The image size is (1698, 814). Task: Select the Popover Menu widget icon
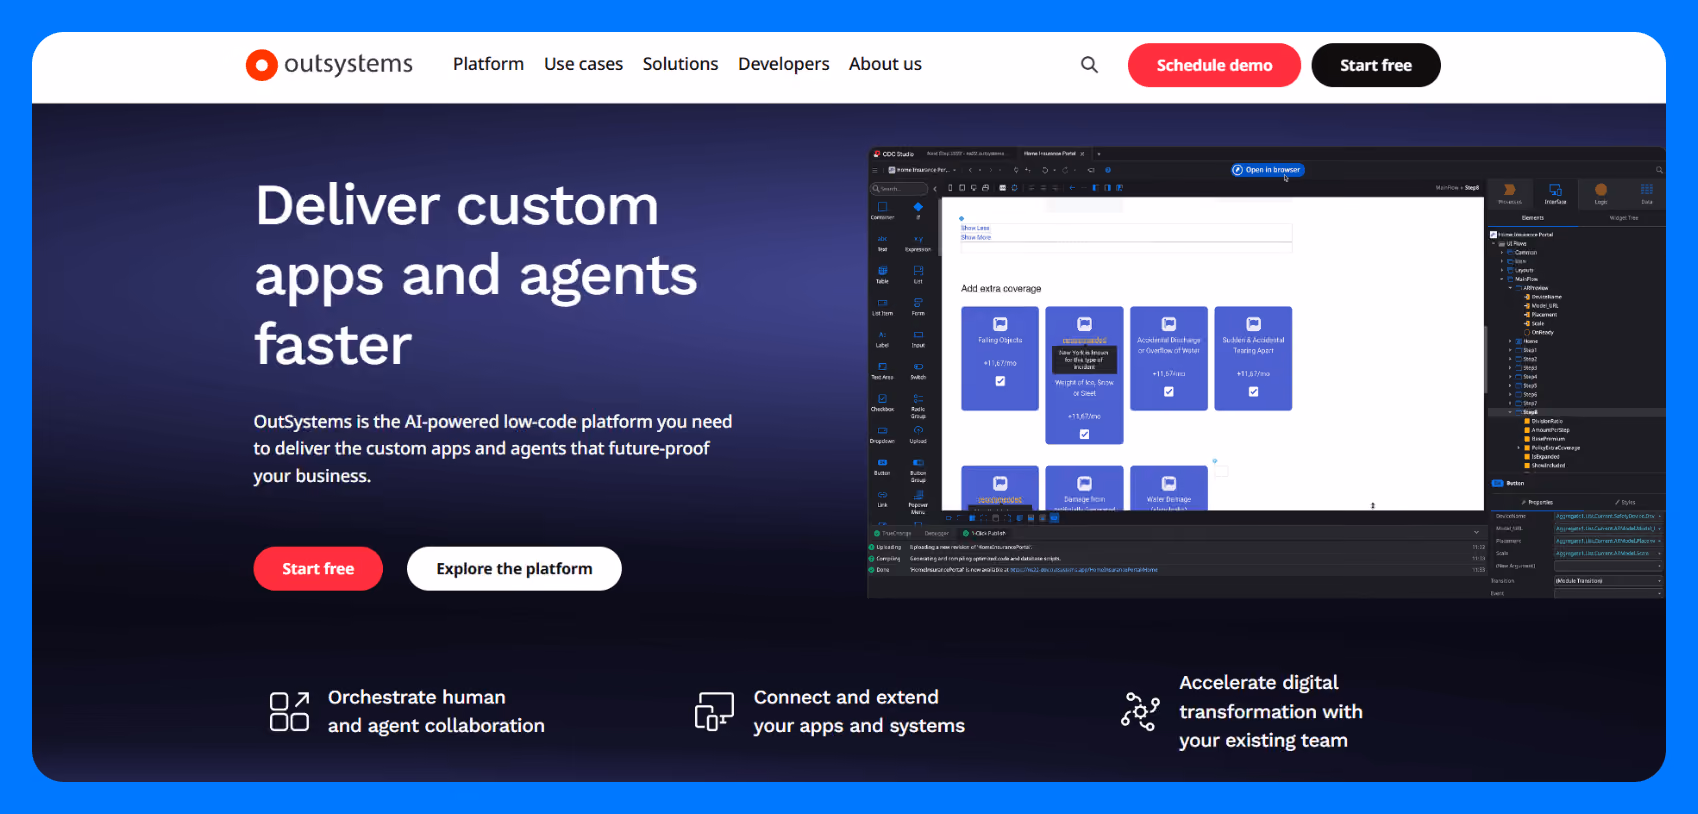click(x=918, y=495)
